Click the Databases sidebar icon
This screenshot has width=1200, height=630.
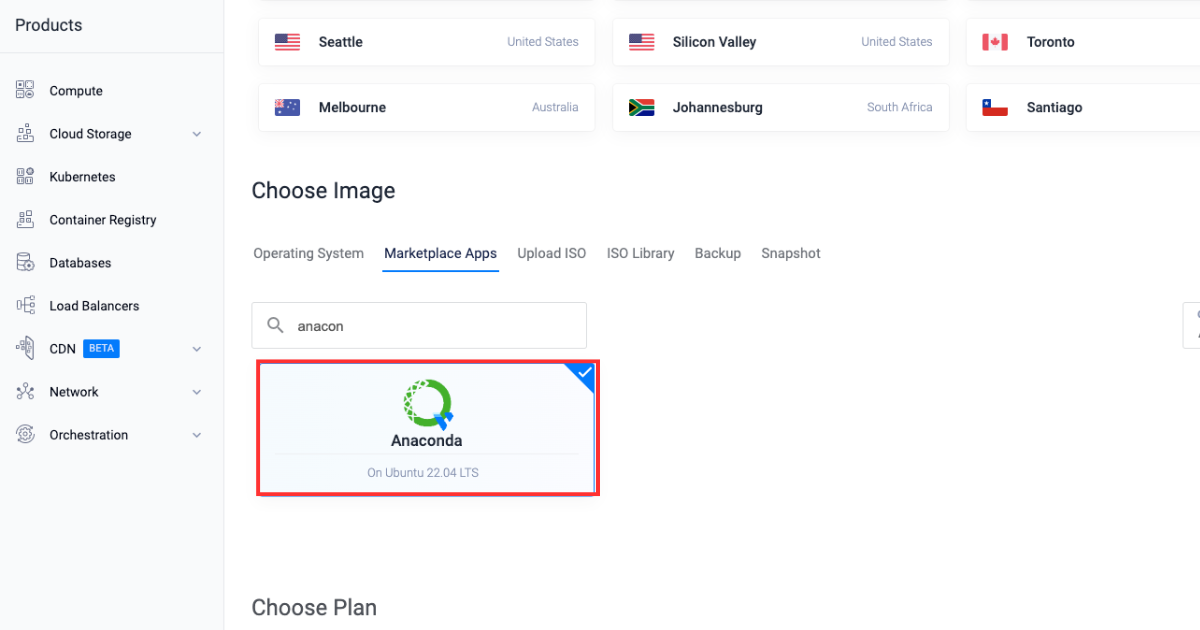[25, 263]
